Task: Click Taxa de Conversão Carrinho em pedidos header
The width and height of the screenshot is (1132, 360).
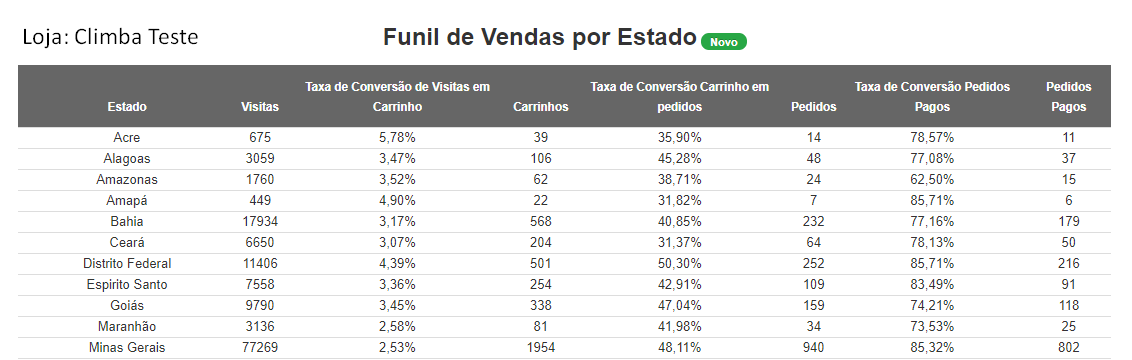Action: [x=679, y=97]
